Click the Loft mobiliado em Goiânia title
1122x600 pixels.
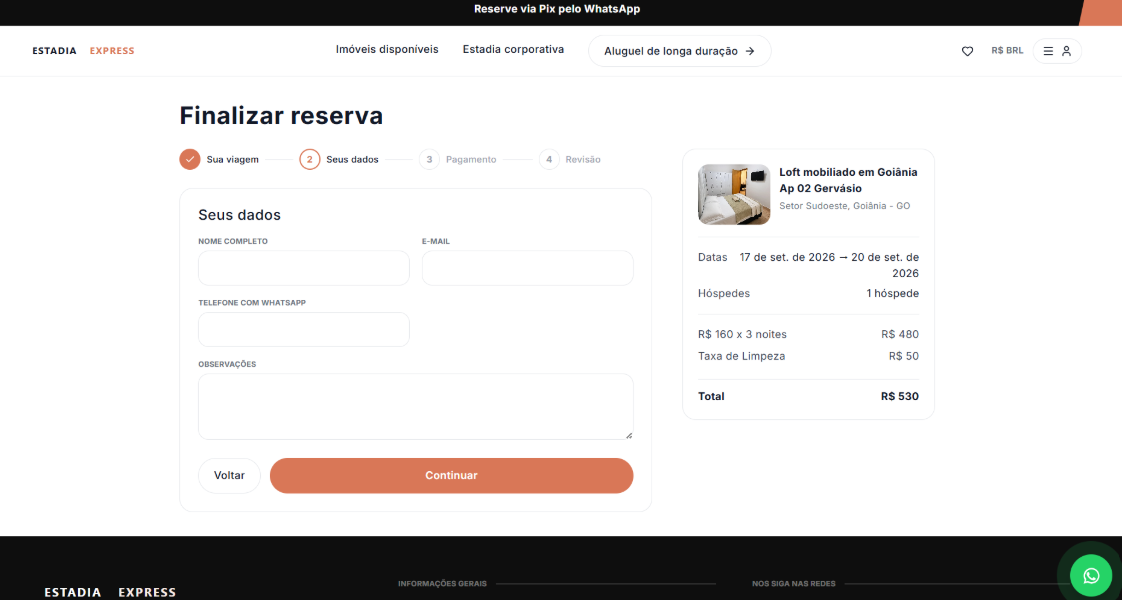click(848, 180)
